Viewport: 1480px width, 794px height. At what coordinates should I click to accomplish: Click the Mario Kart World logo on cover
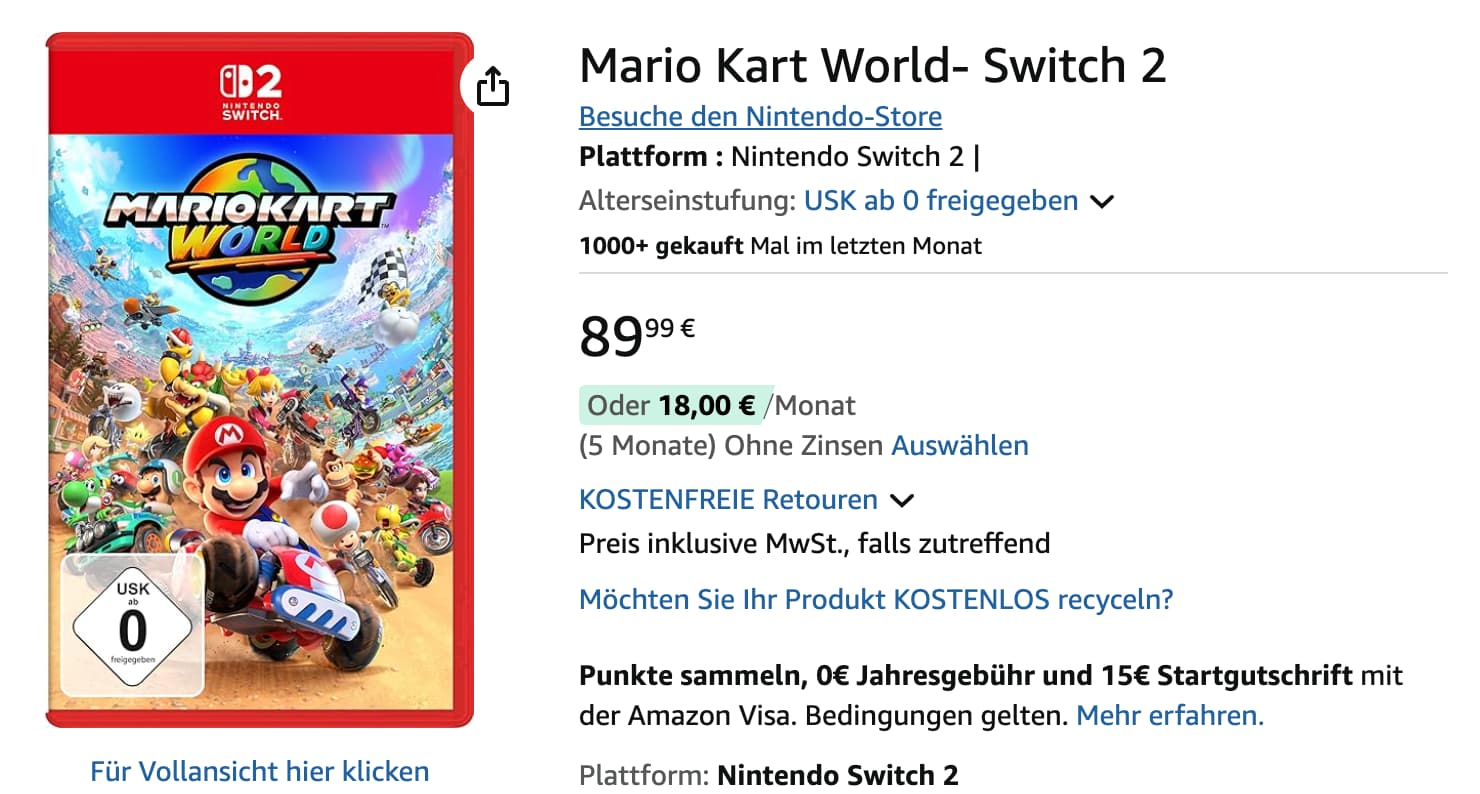[x=251, y=225]
